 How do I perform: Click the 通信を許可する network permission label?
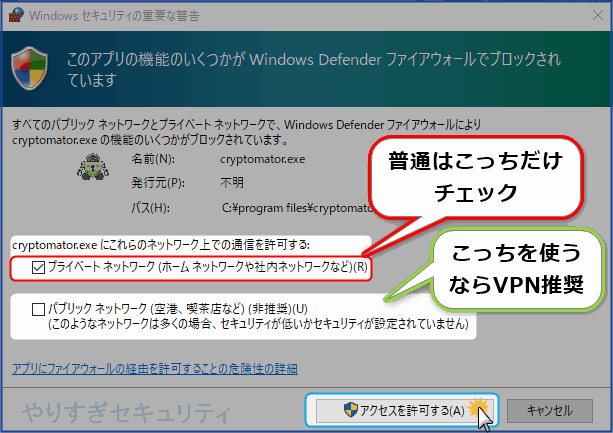pos(161,245)
